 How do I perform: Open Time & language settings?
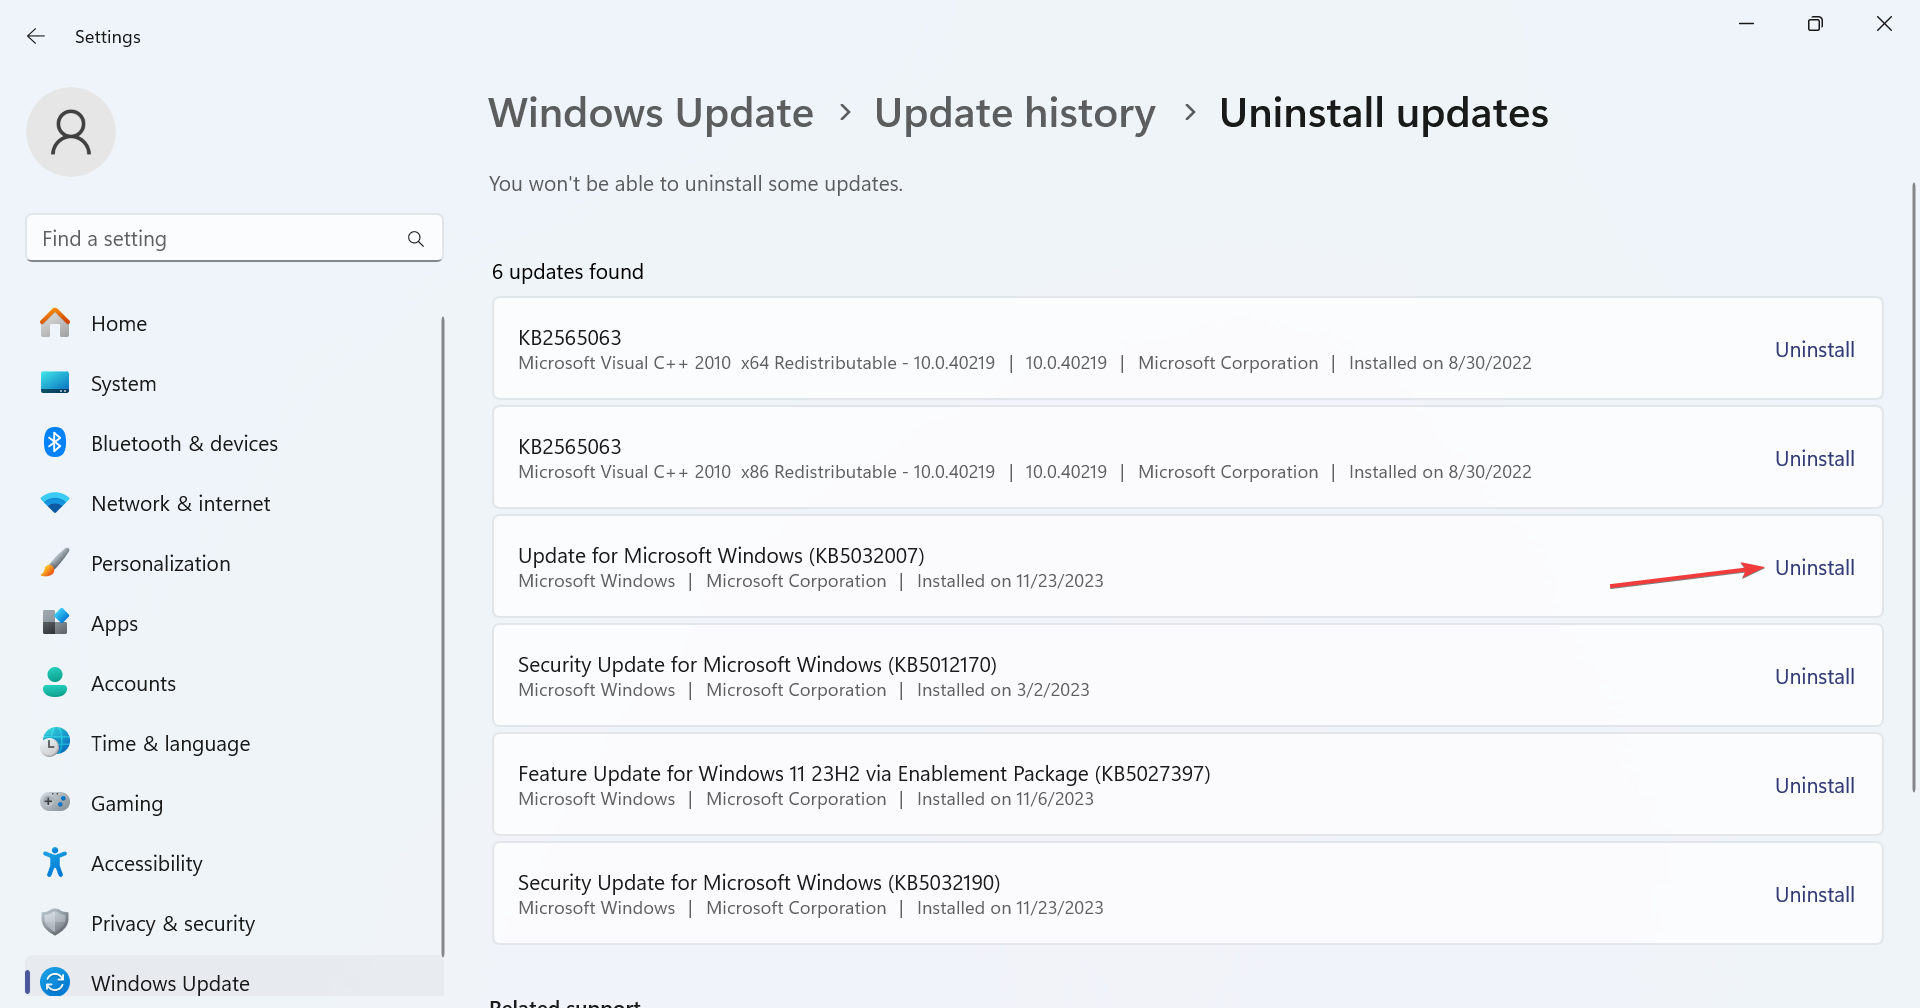[x=170, y=743]
